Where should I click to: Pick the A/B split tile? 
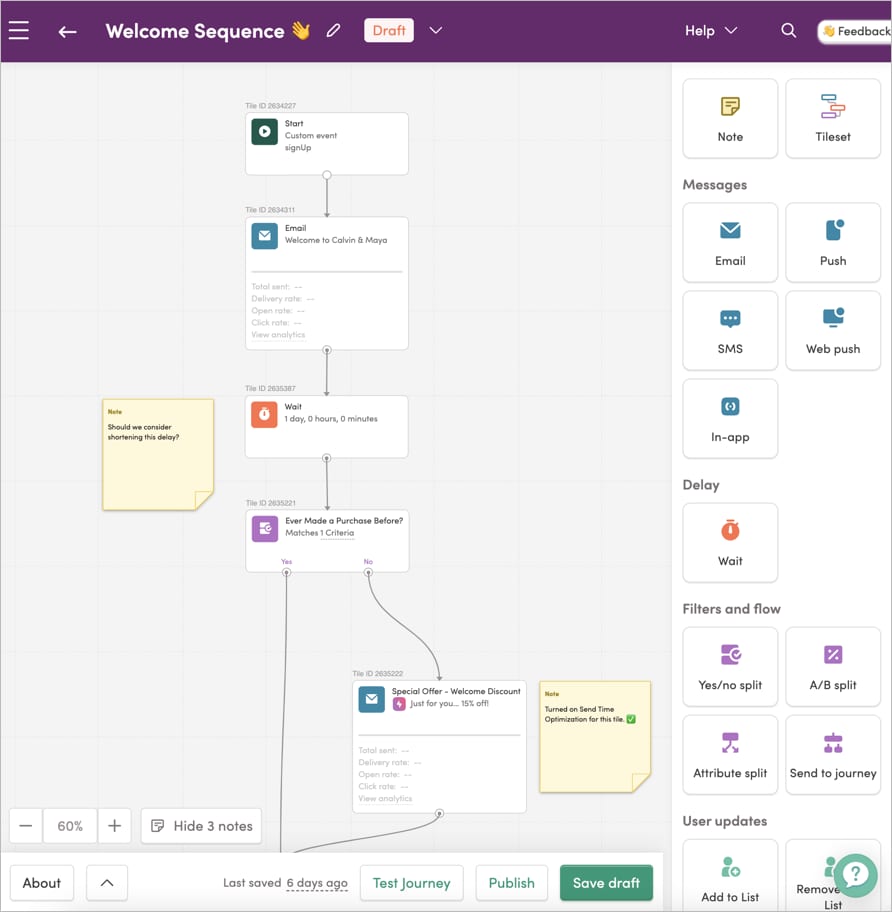pyautogui.click(x=833, y=667)
